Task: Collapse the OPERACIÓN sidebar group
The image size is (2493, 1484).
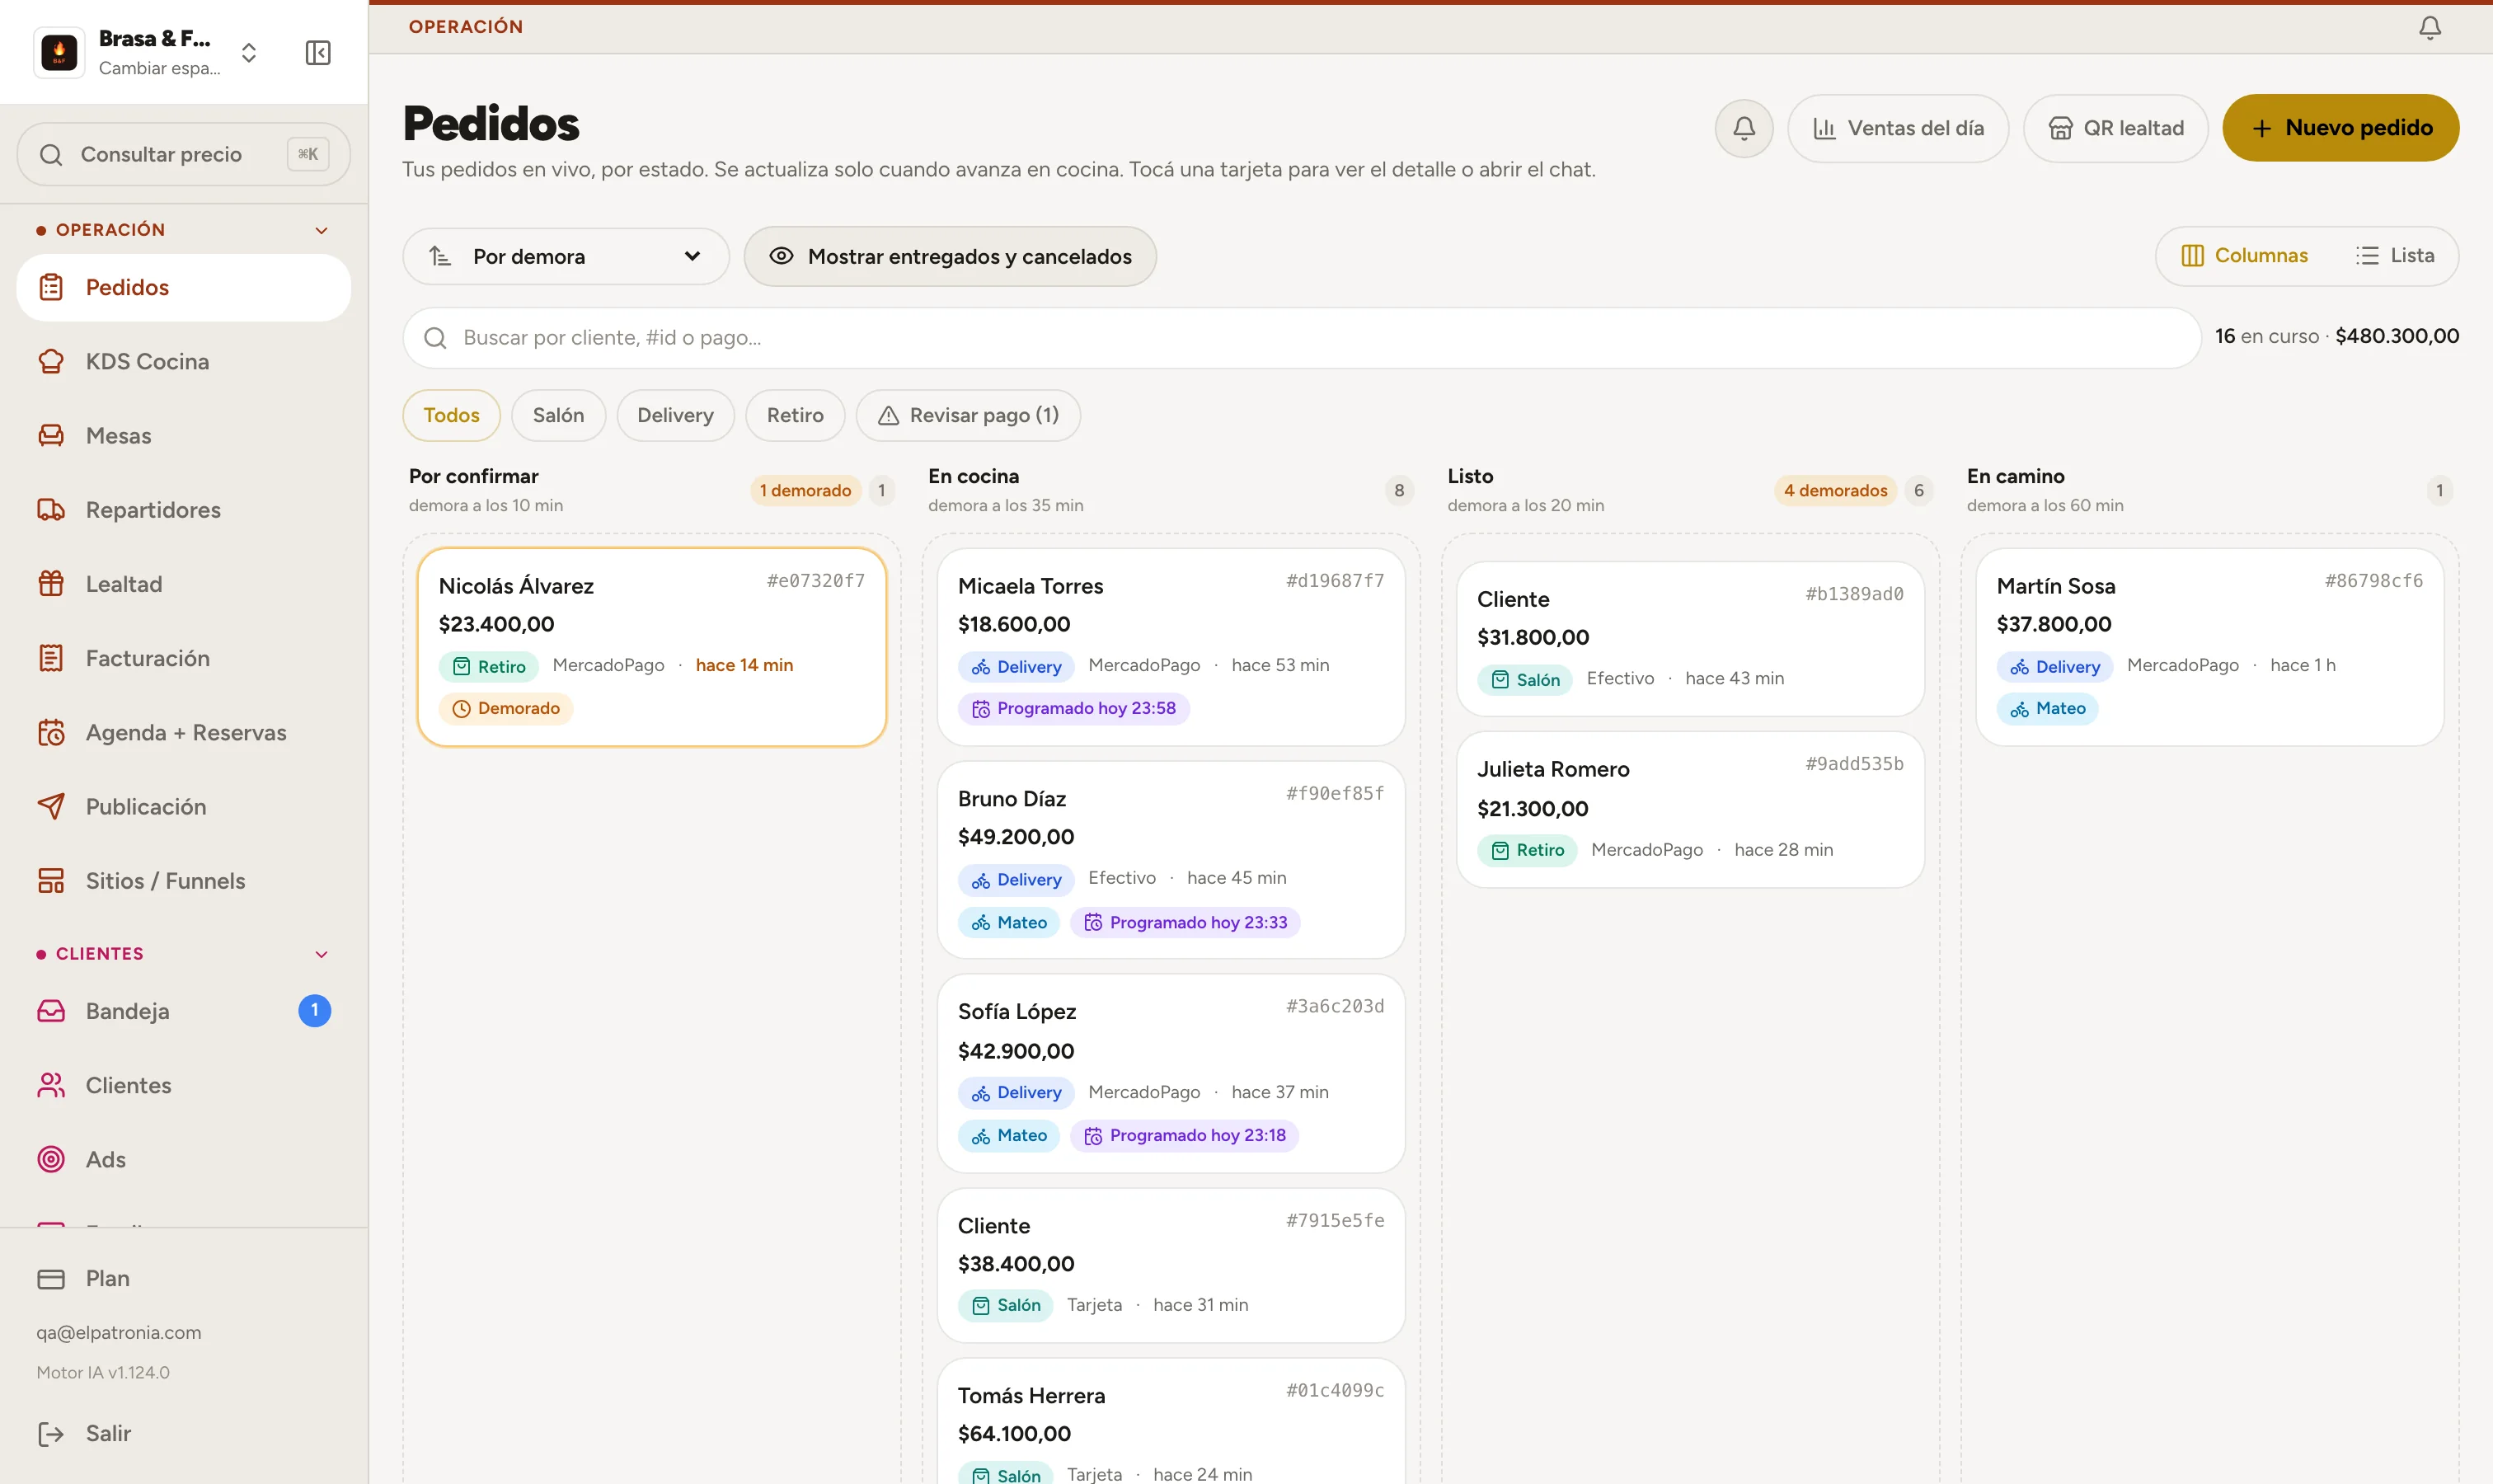Action: point(184,230)
